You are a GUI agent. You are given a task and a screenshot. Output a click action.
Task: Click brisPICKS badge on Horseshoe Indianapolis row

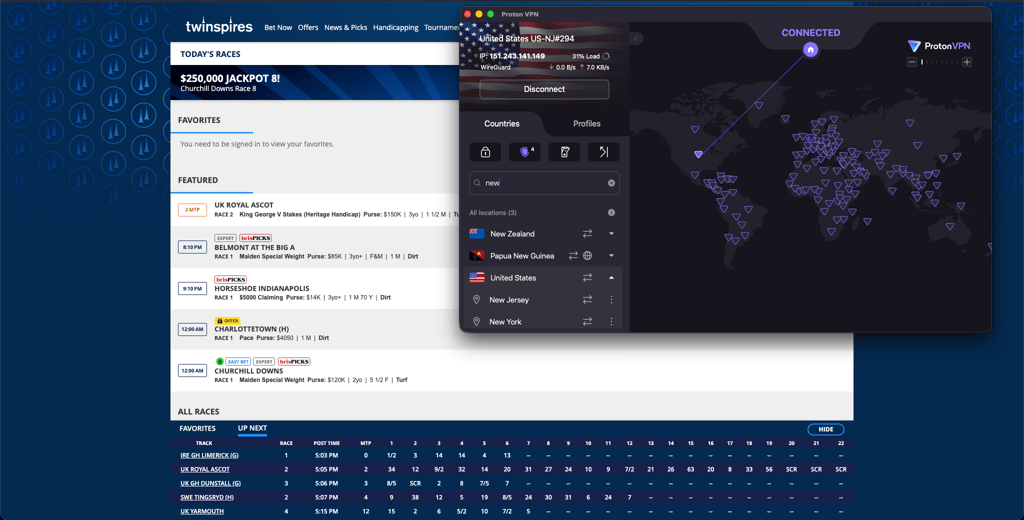tap(230, 280)
